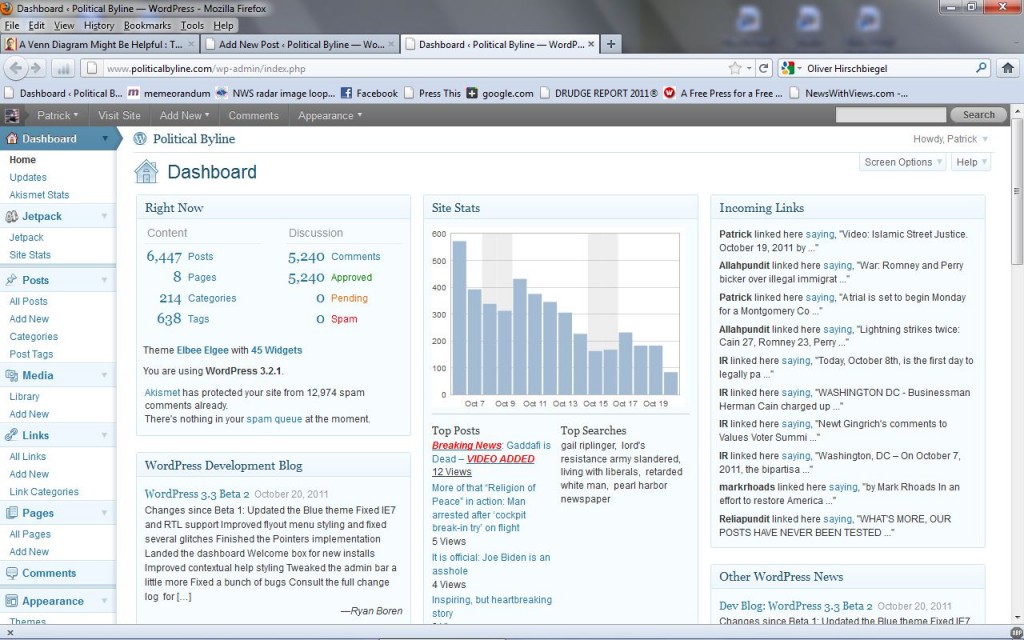The height and width of the screenshot is (640, 1024).
Task: Click the browser search box with Oliver Hirschbiegel
Action: 885,69
